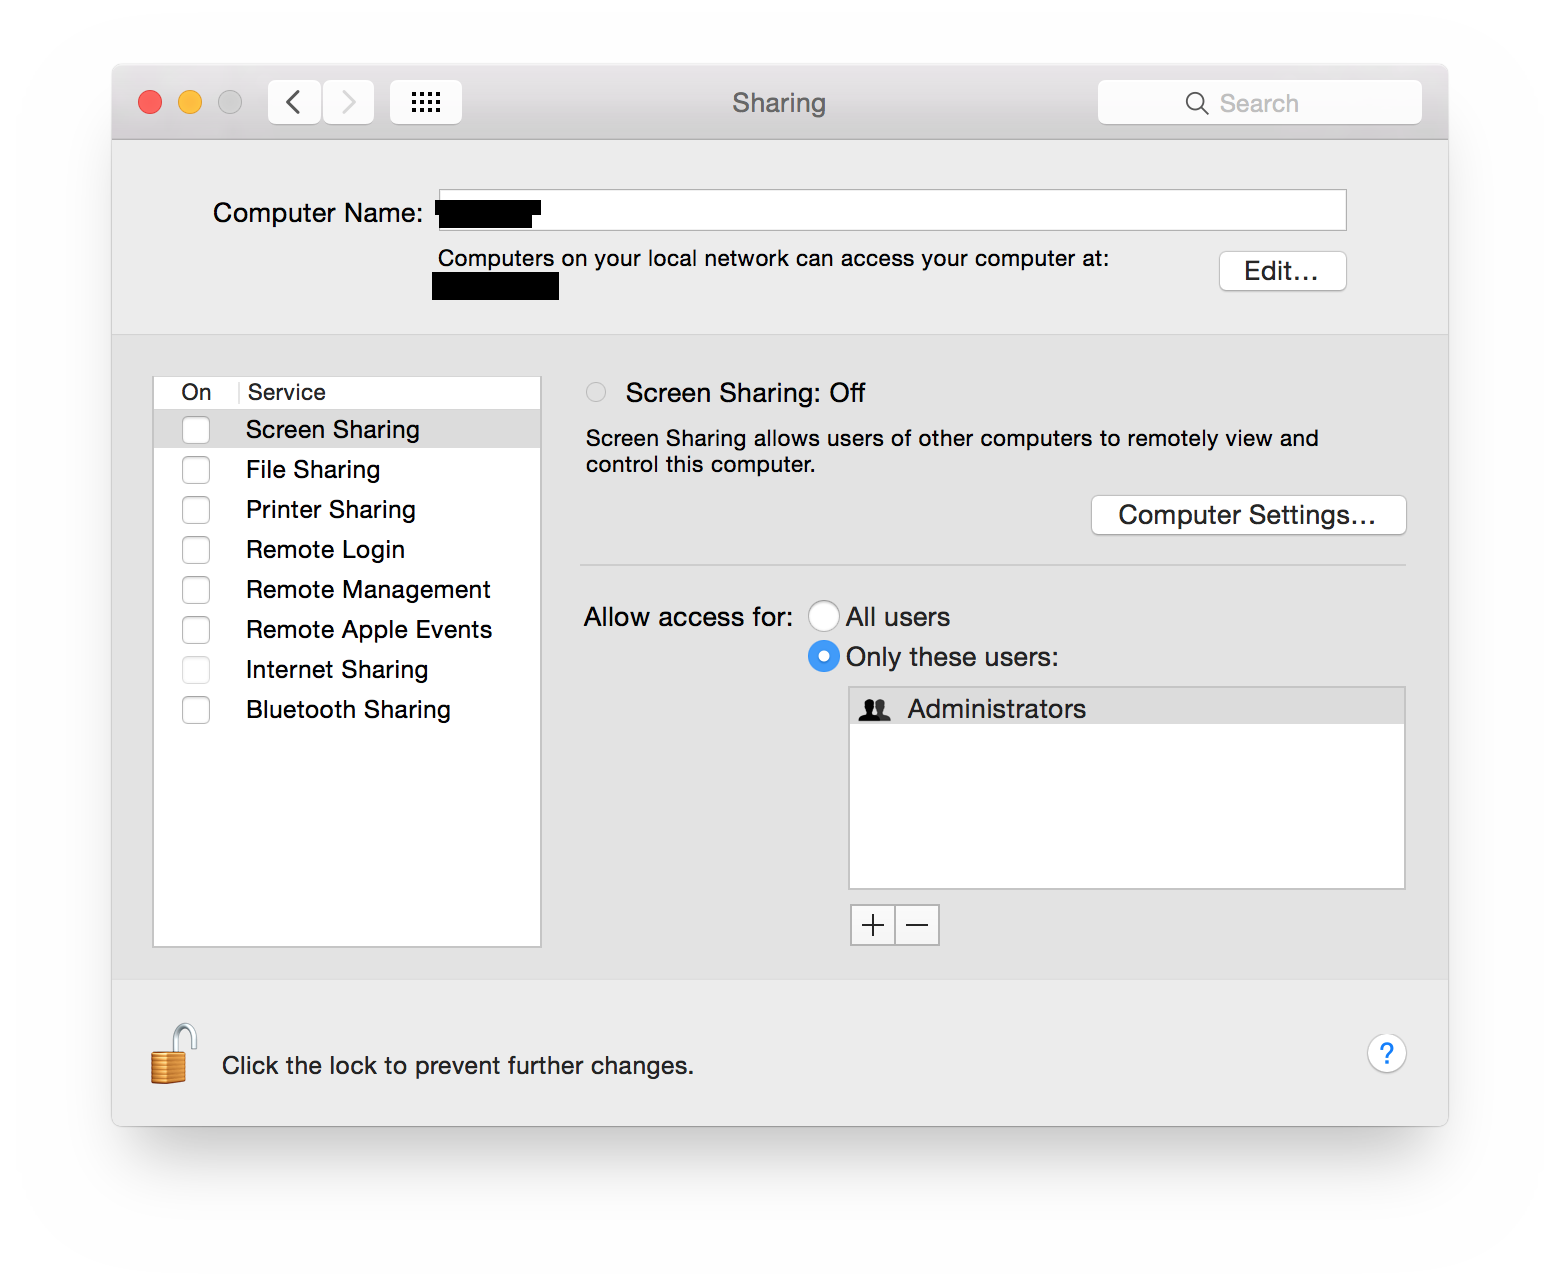Select Internet Sharing in the service list
Image resolution: width=1560 pixels, height=1286 pixels.
coord(337,670)
